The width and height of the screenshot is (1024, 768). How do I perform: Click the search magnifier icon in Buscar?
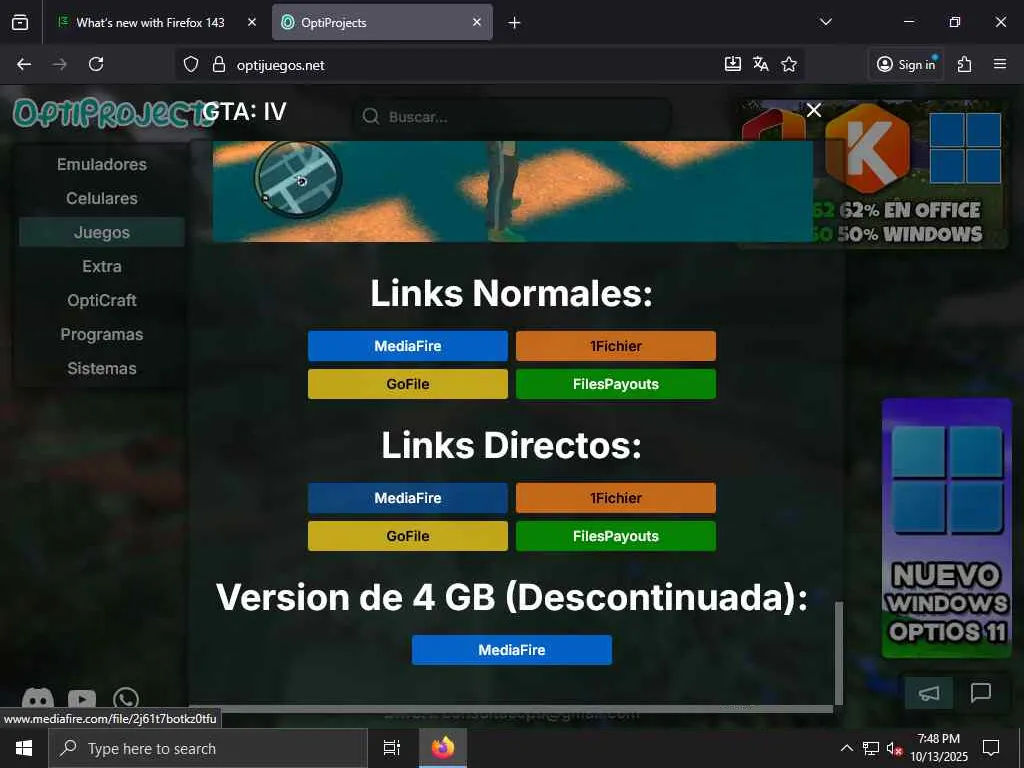371,117
